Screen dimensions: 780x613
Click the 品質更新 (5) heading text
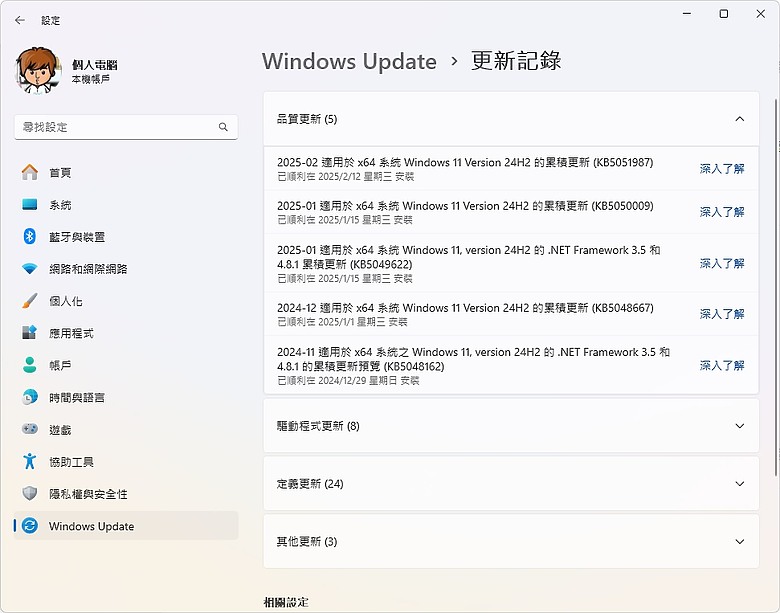click(x=307, y=119)
